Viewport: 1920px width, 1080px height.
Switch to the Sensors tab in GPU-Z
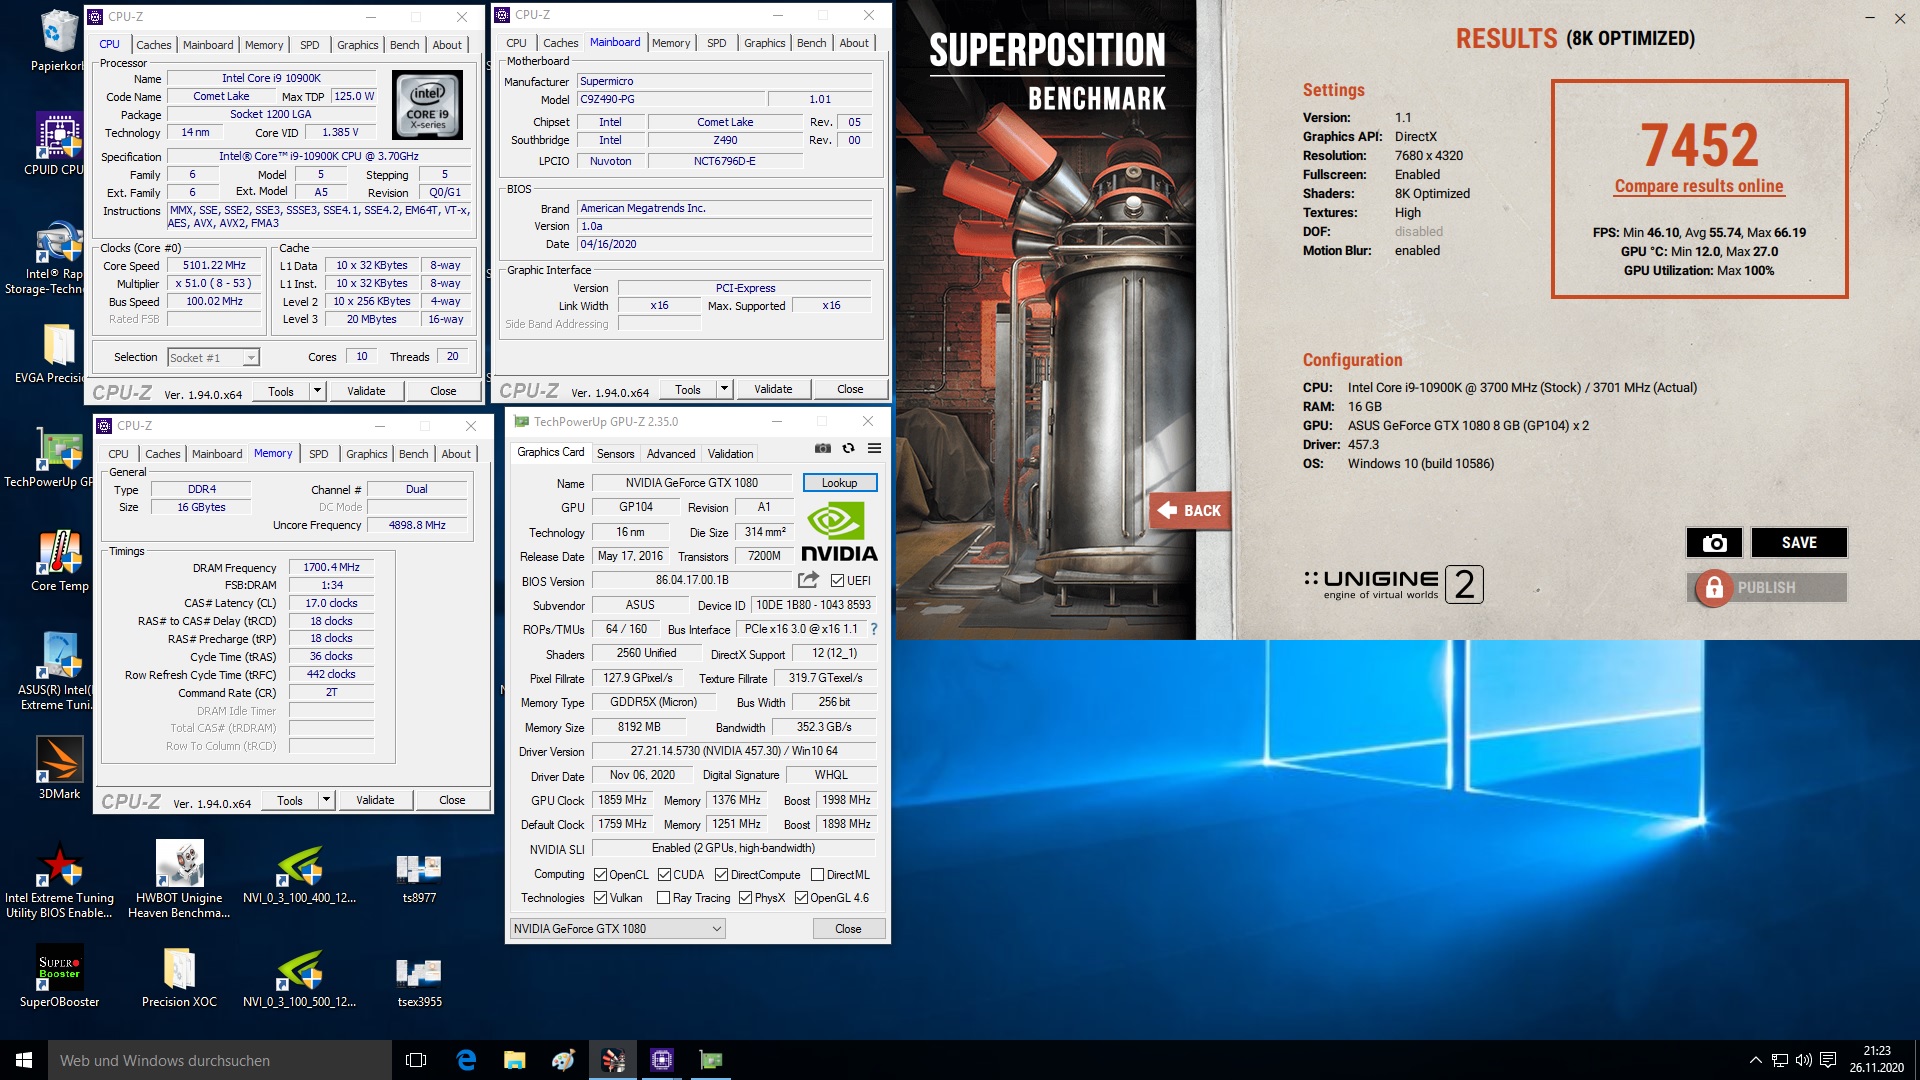[x=615, y=454]
